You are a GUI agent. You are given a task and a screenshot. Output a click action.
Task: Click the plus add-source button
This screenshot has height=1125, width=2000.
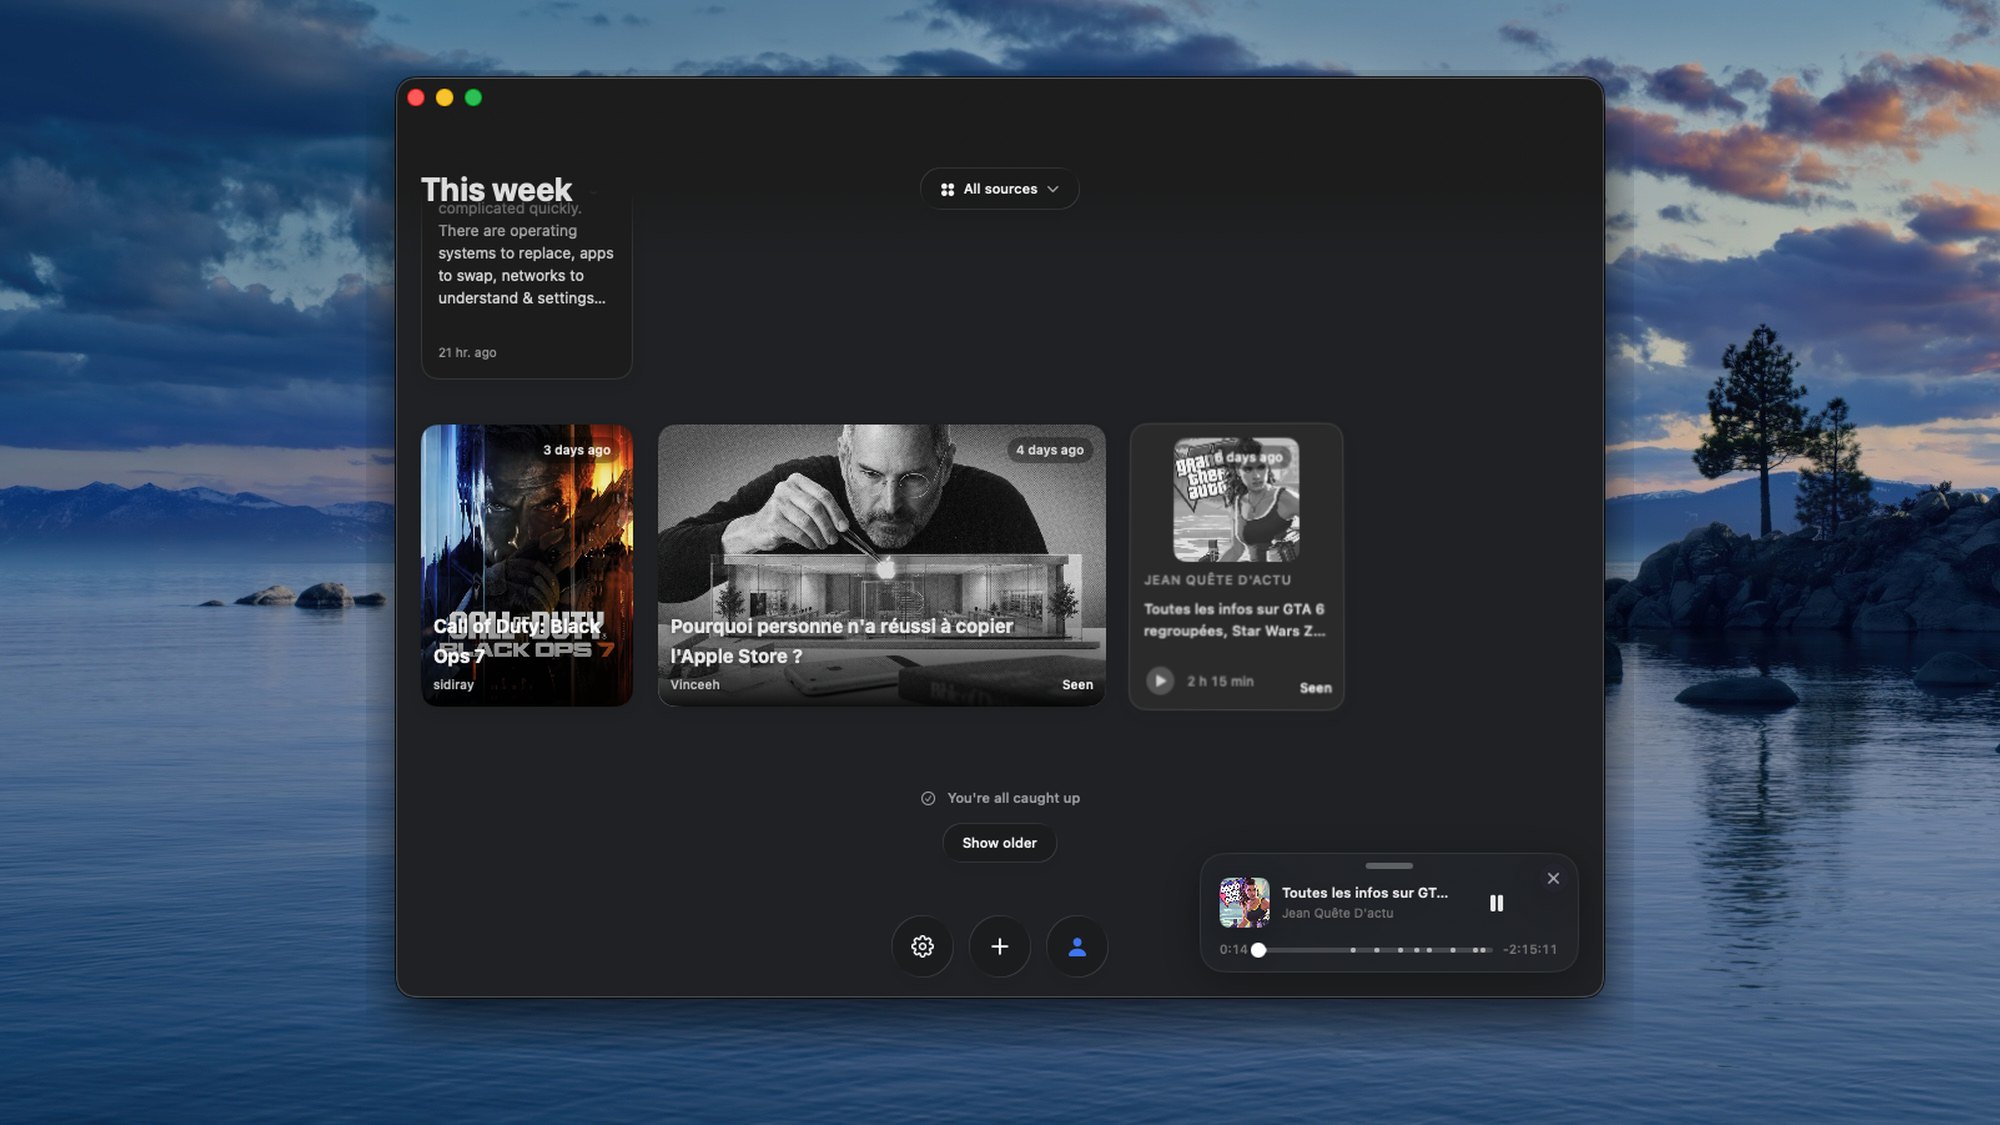(999, 946)
